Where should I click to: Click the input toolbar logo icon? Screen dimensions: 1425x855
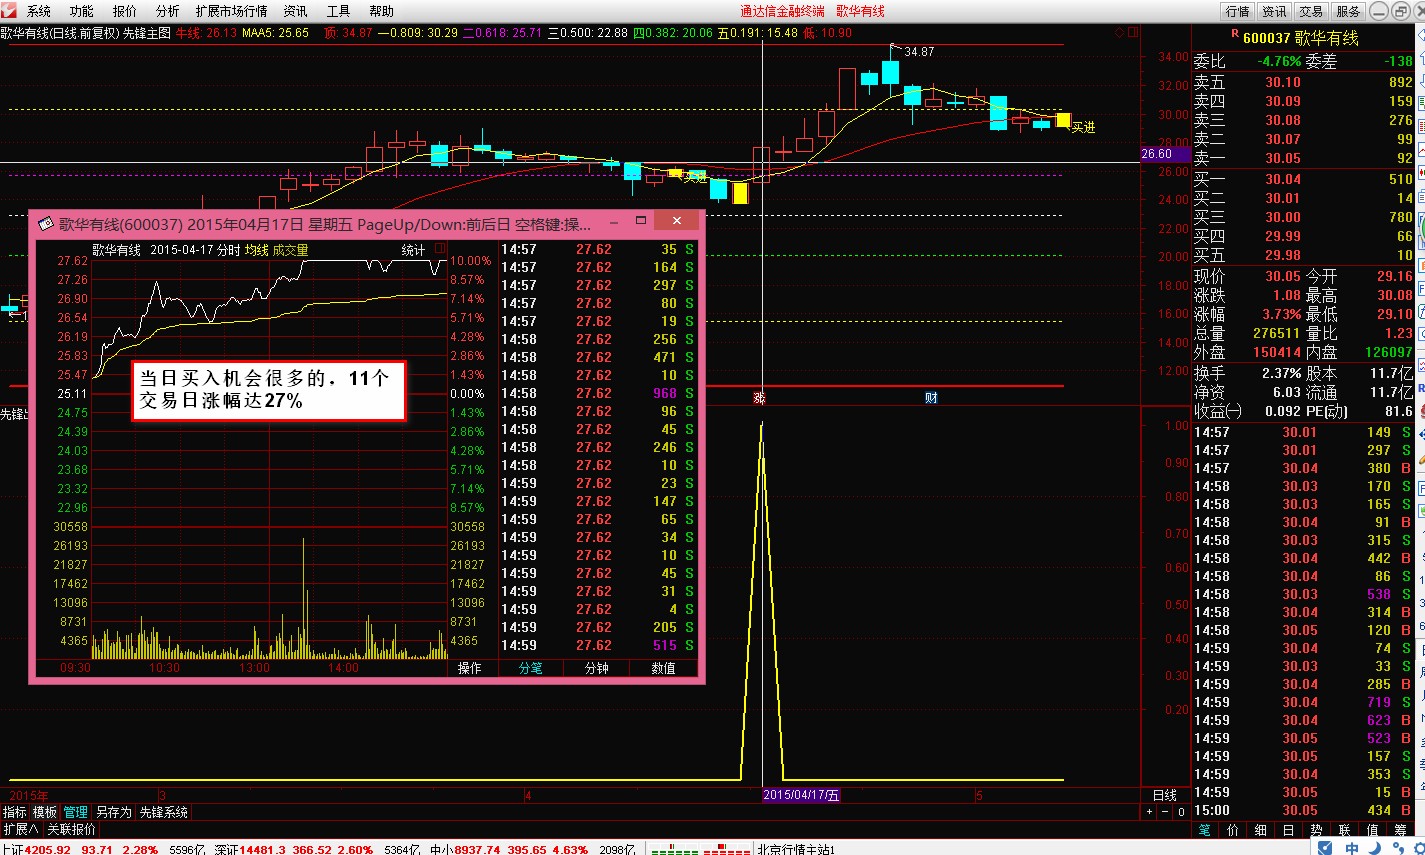[x=1325, y=848]
